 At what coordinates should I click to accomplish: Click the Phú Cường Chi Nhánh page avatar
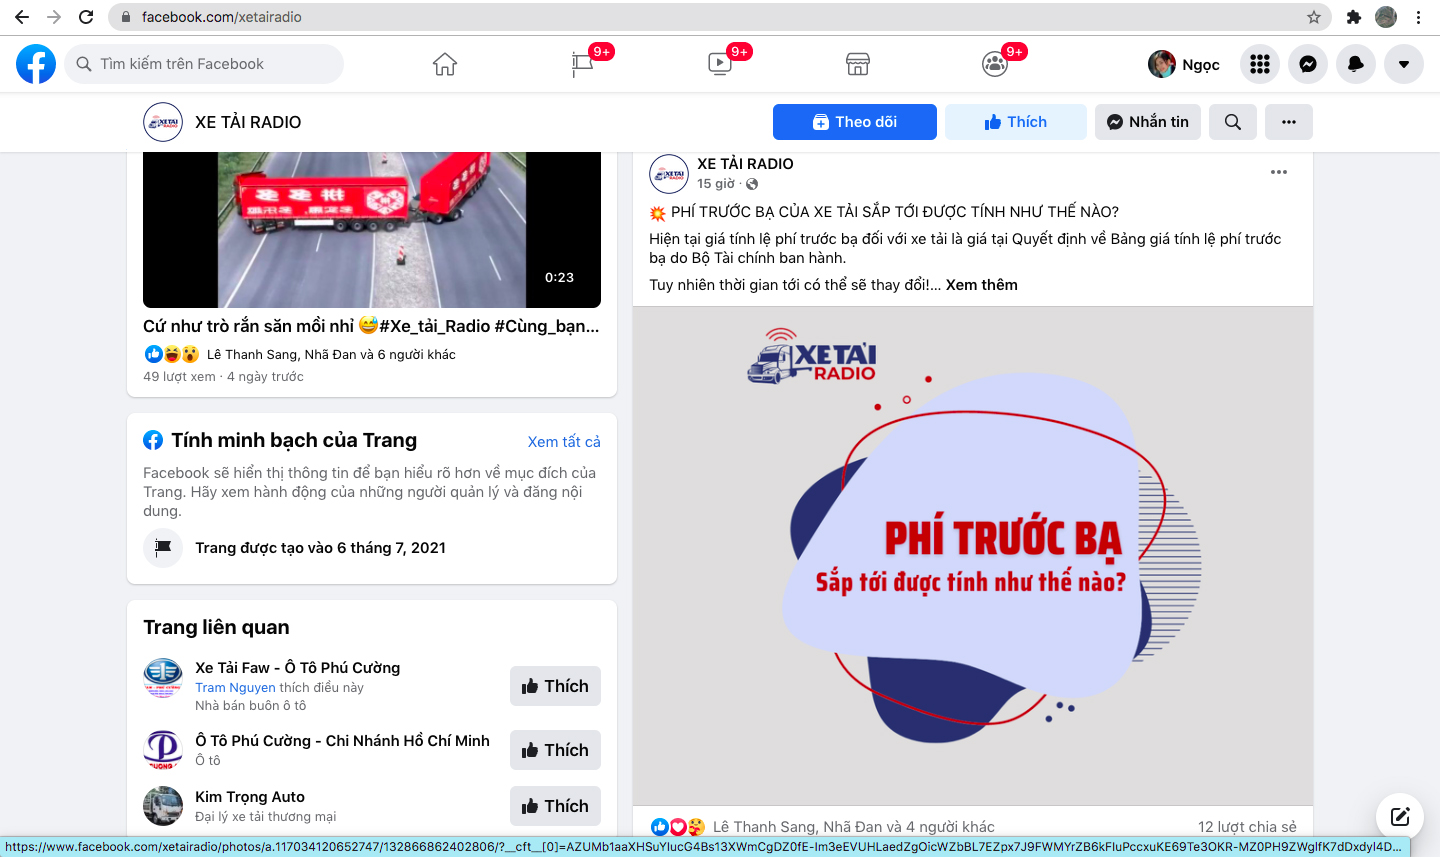coord(163,750)
